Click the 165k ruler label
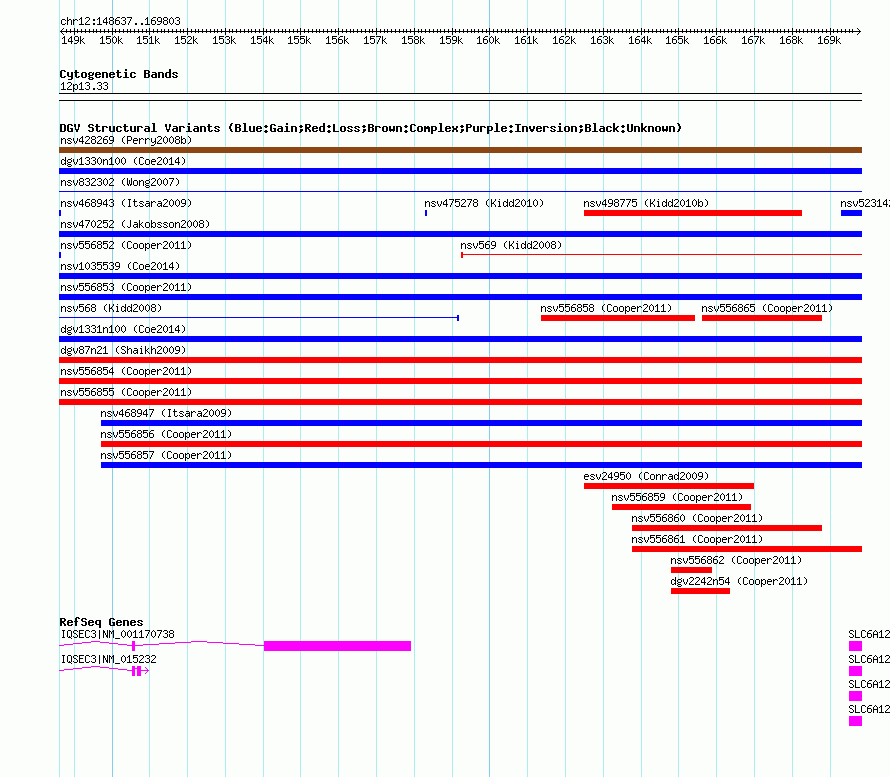This screenshot has height=777, width=890. (x=677, y=40)
